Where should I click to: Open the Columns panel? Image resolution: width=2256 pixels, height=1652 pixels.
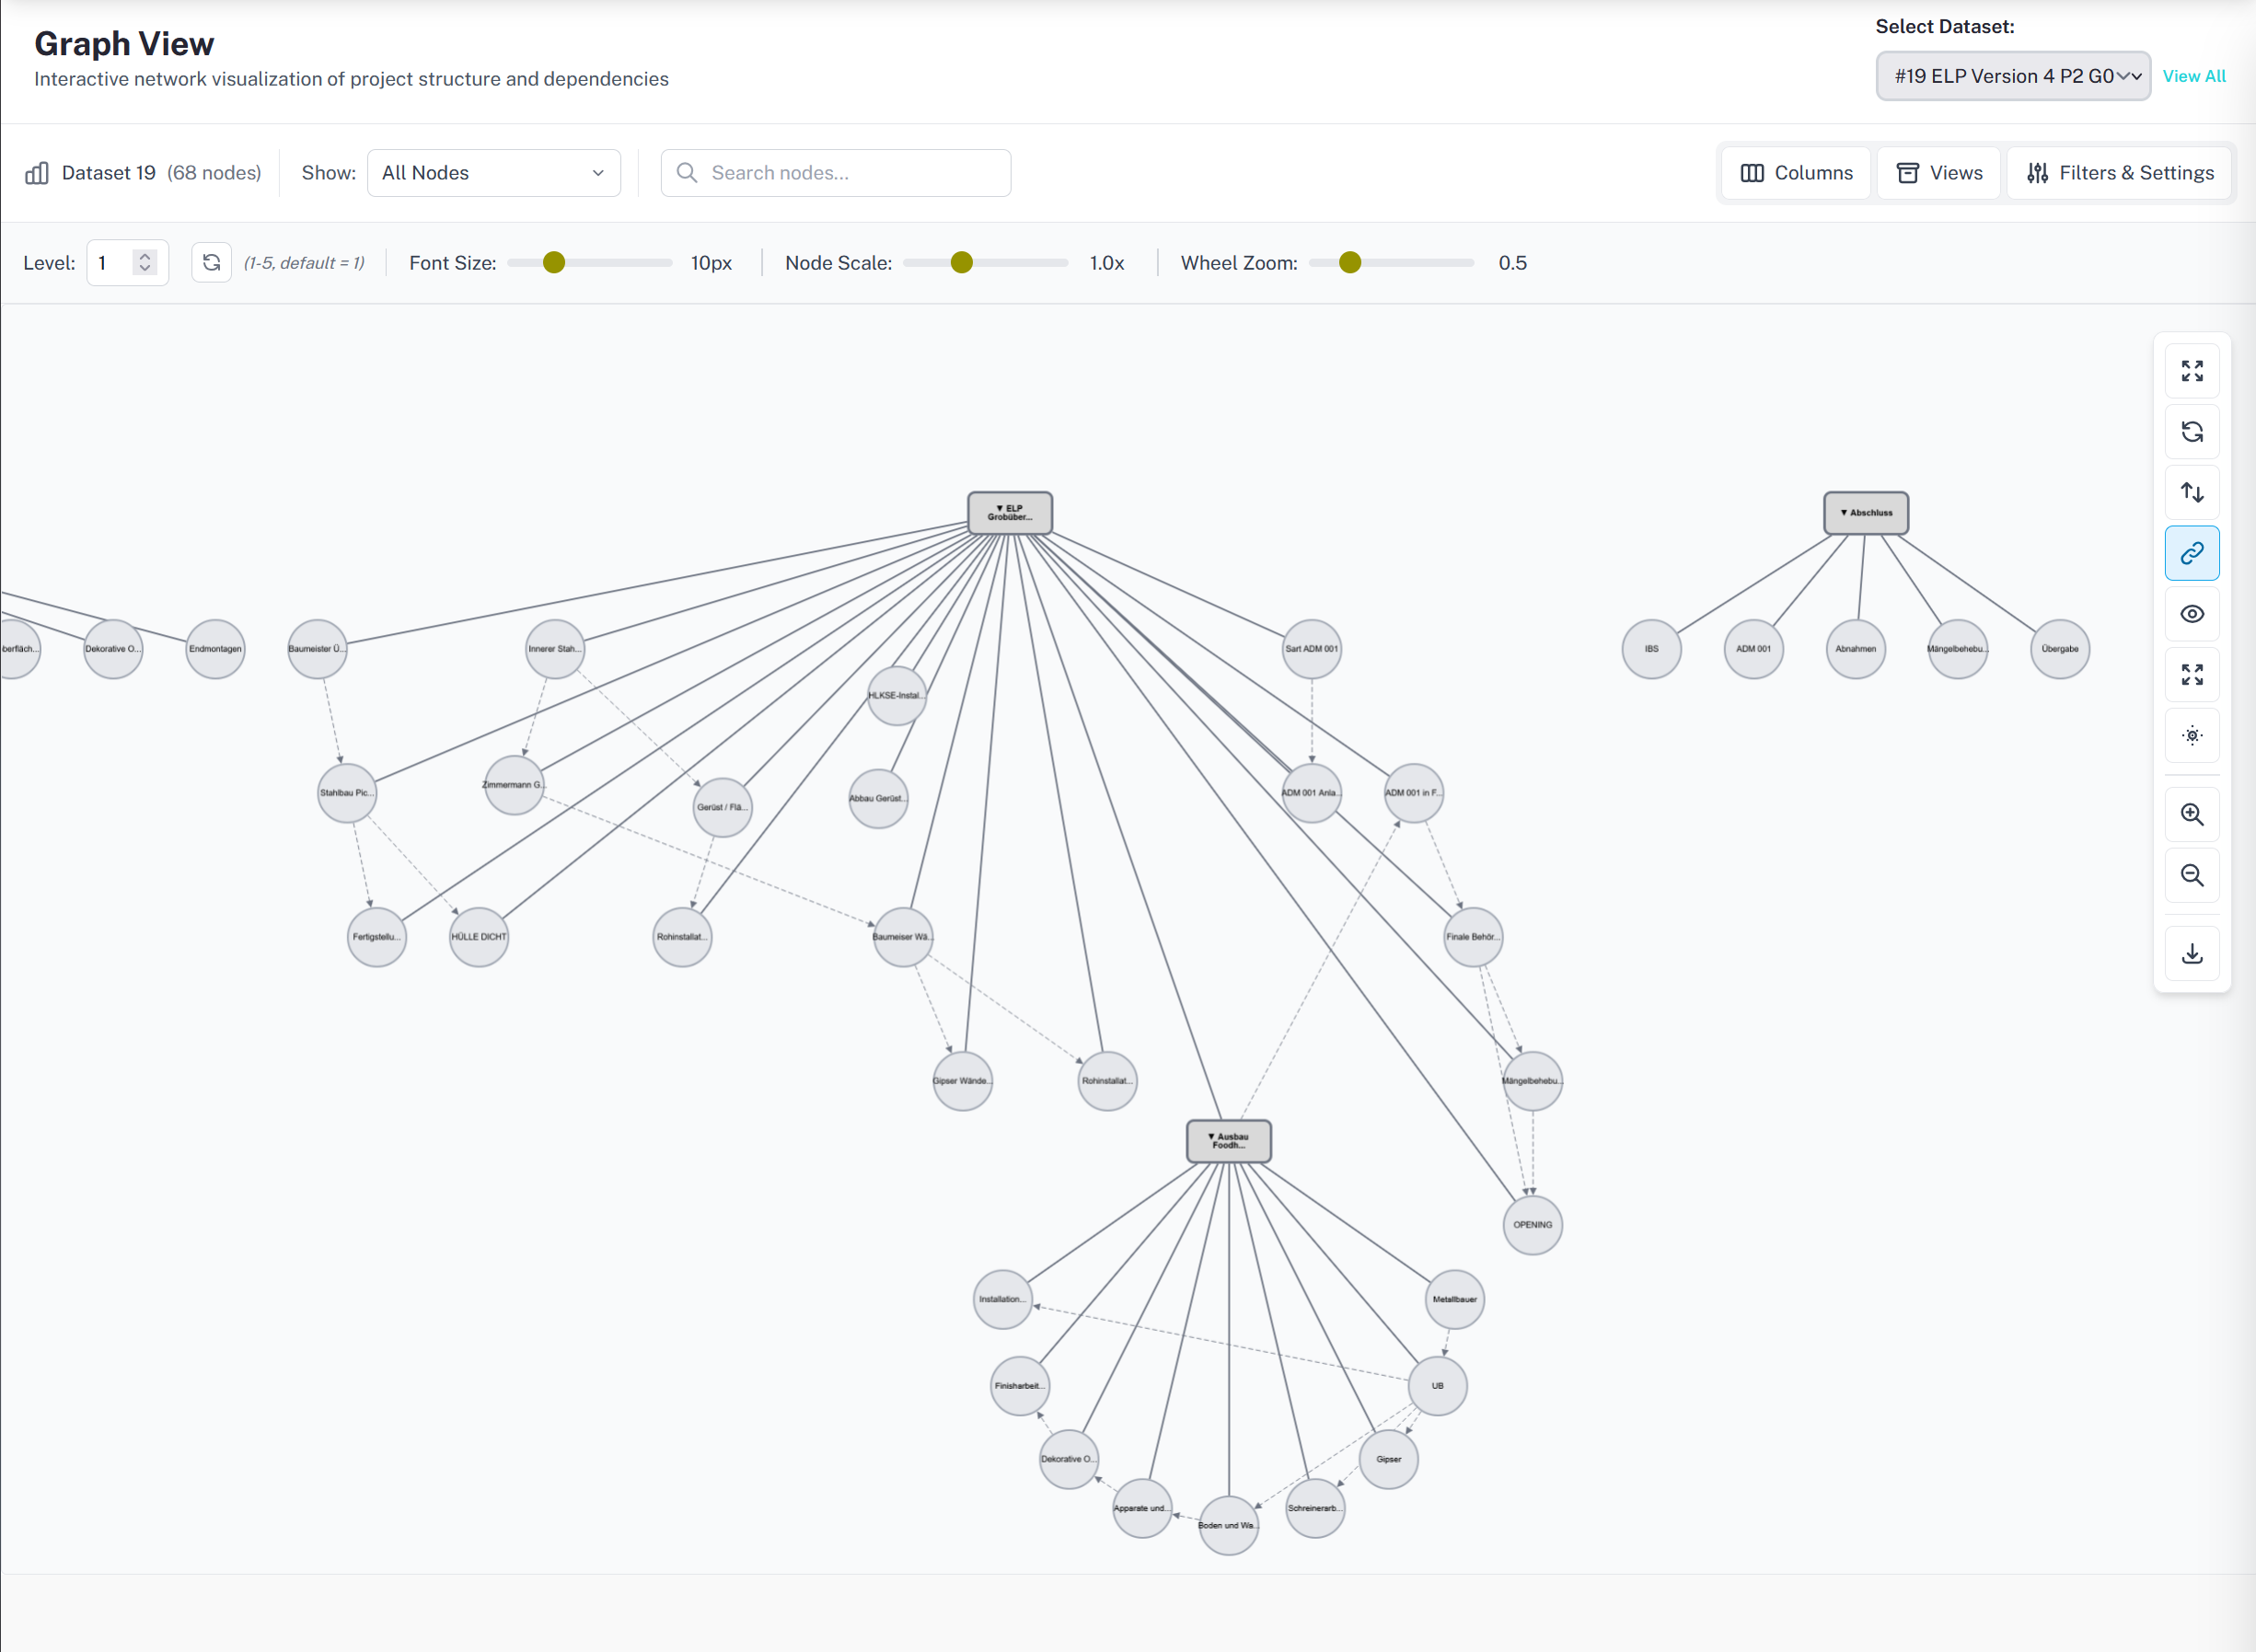(1796, 173)
